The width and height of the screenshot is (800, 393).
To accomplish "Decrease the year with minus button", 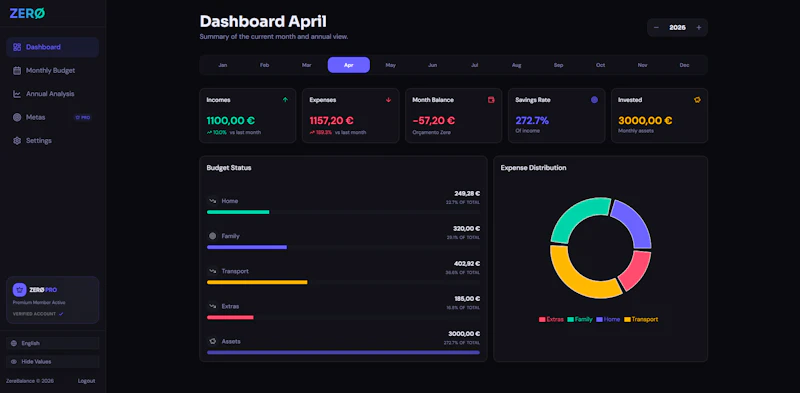I will 657,28.
